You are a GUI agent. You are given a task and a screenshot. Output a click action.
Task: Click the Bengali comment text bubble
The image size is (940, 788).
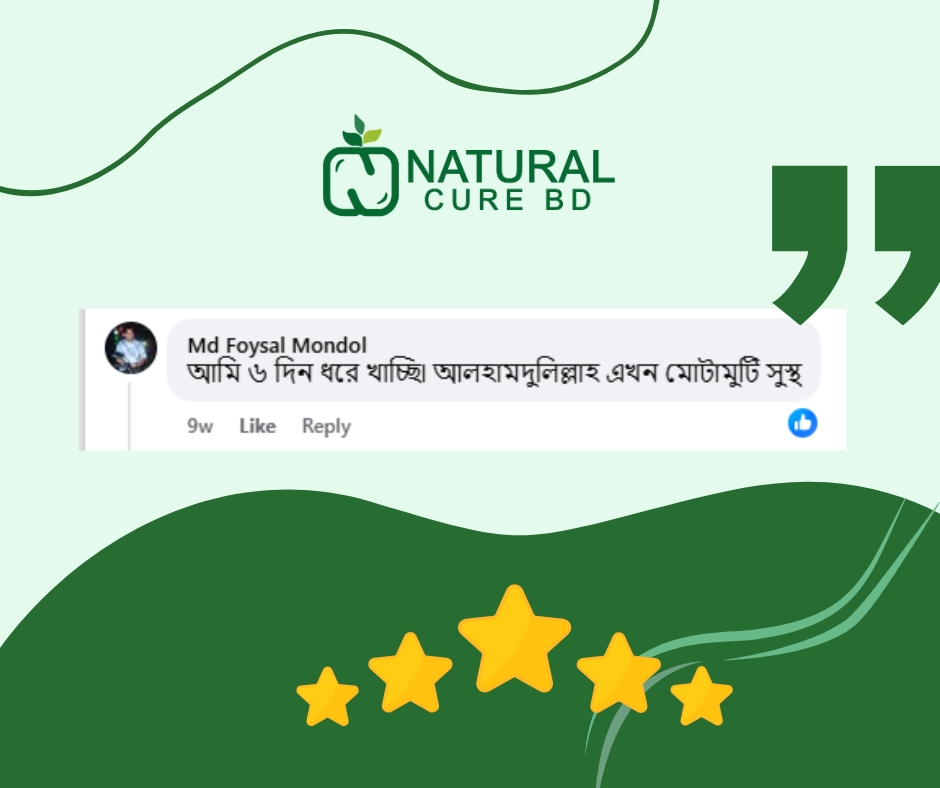(494, 360)
